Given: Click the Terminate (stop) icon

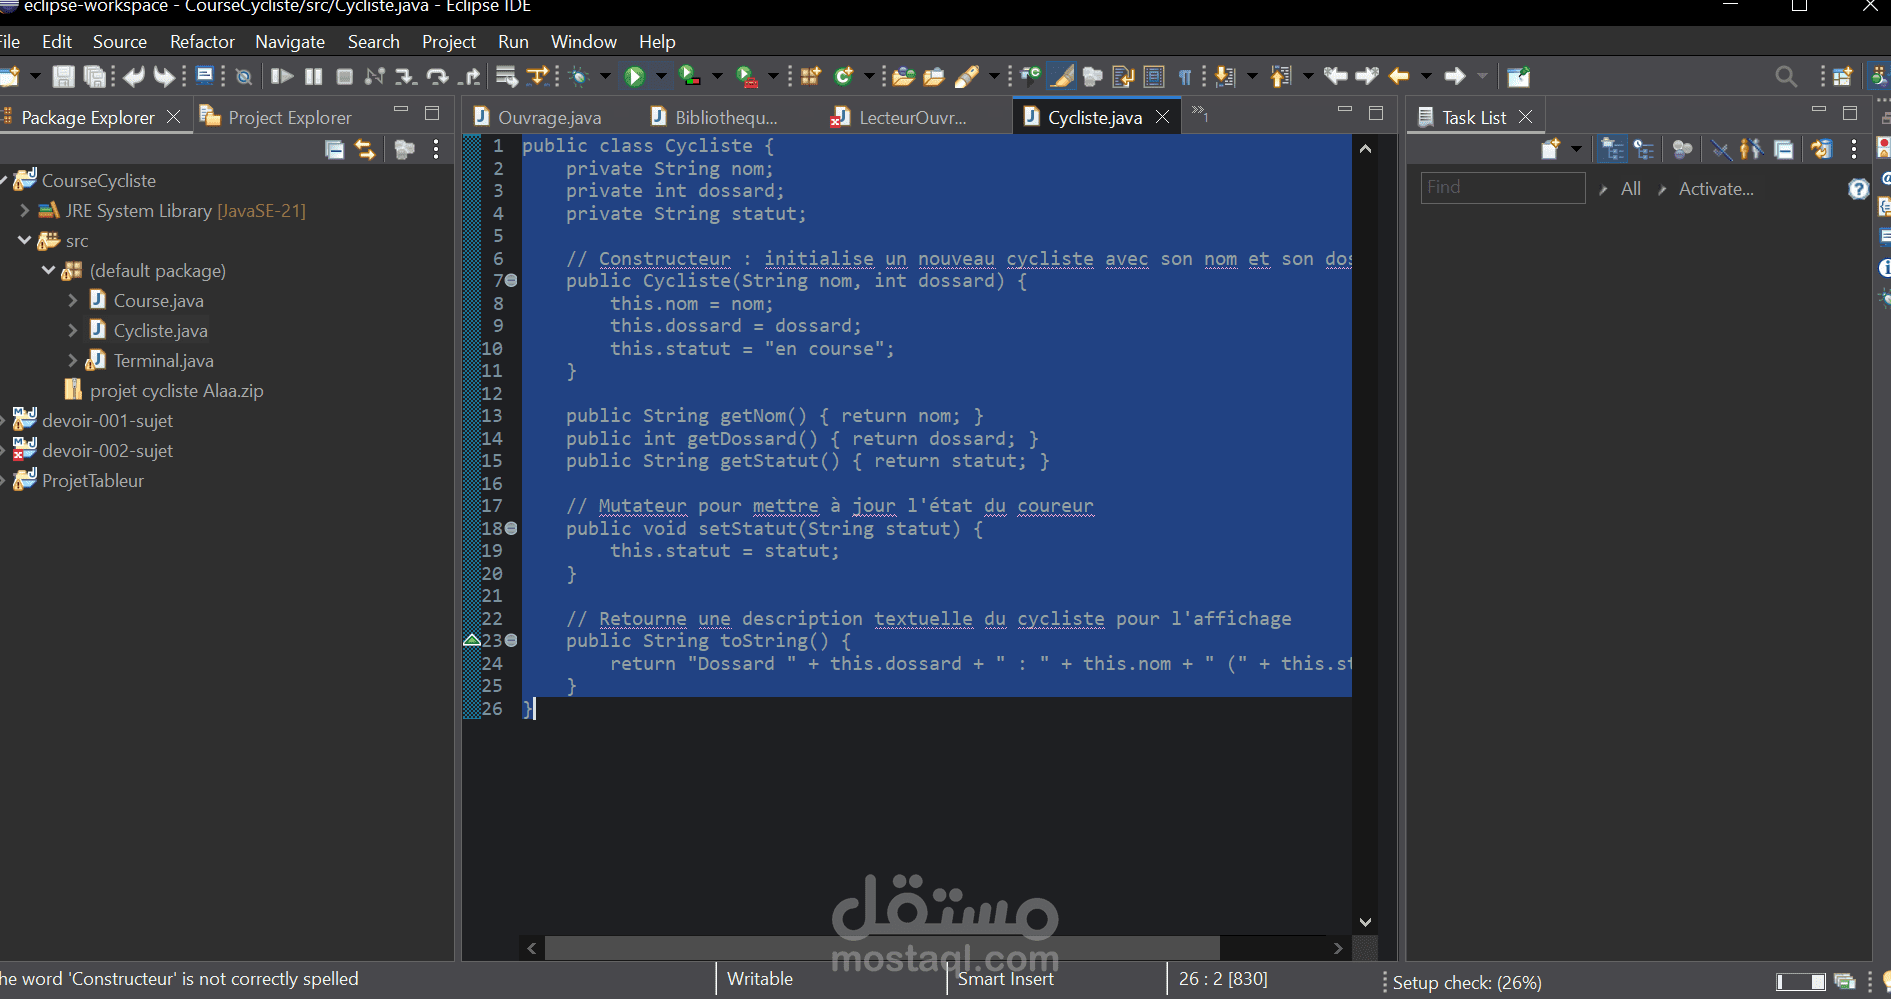Looking at the screenshot, I should [344, 76].
